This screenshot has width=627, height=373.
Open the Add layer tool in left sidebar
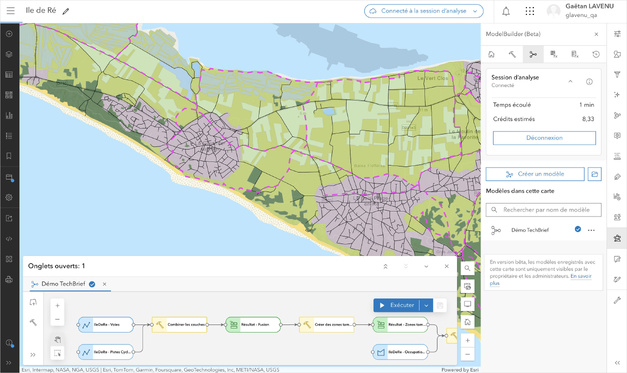click(9, 34)
